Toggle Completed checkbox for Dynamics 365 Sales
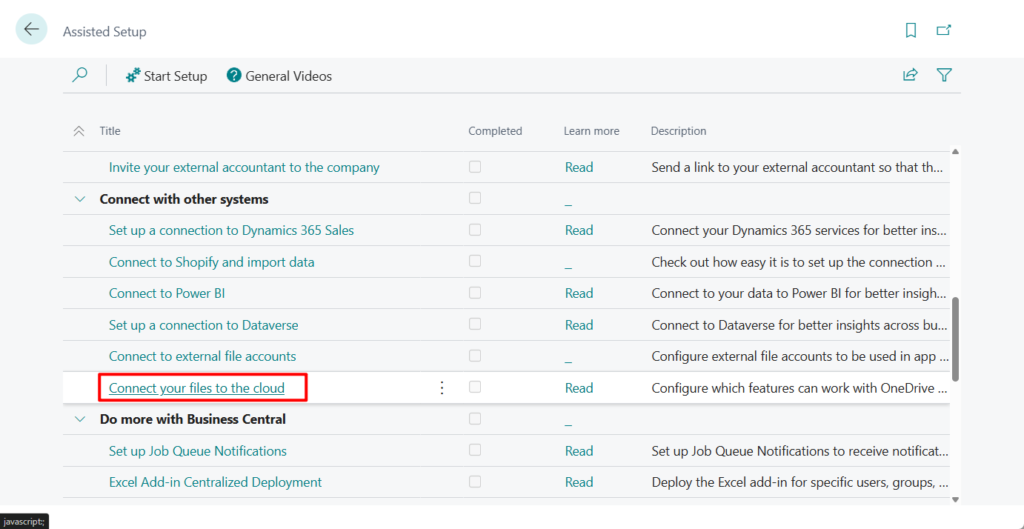 point(475,230)
